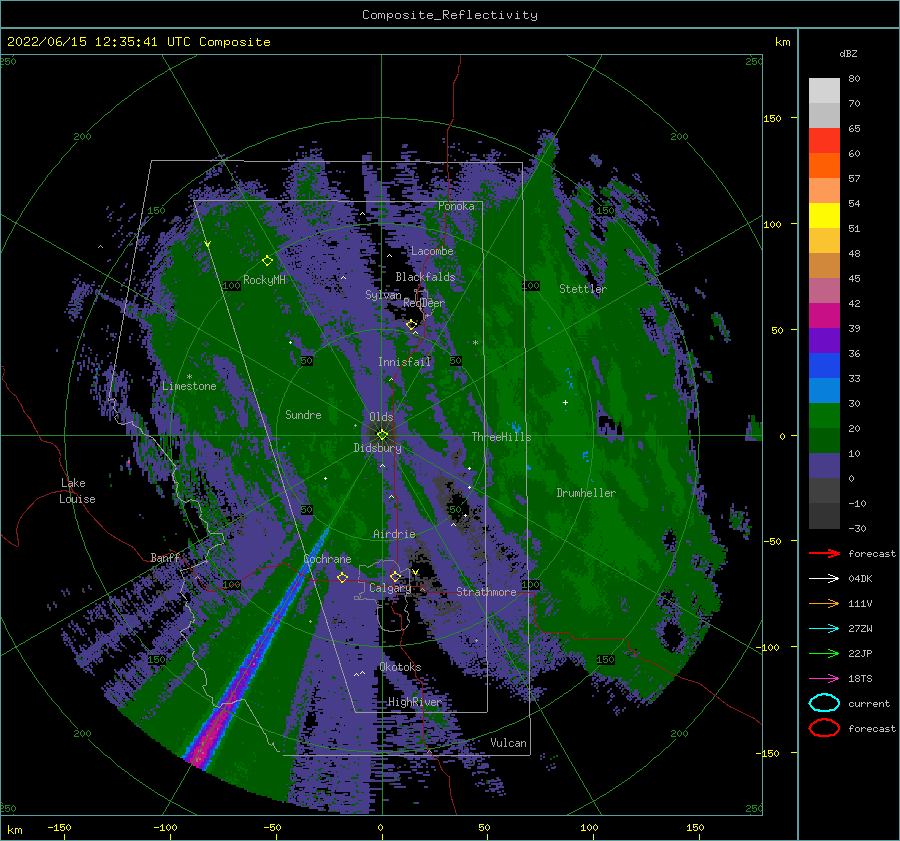
Task: Click the Limestone label
Action: point(189,386)
